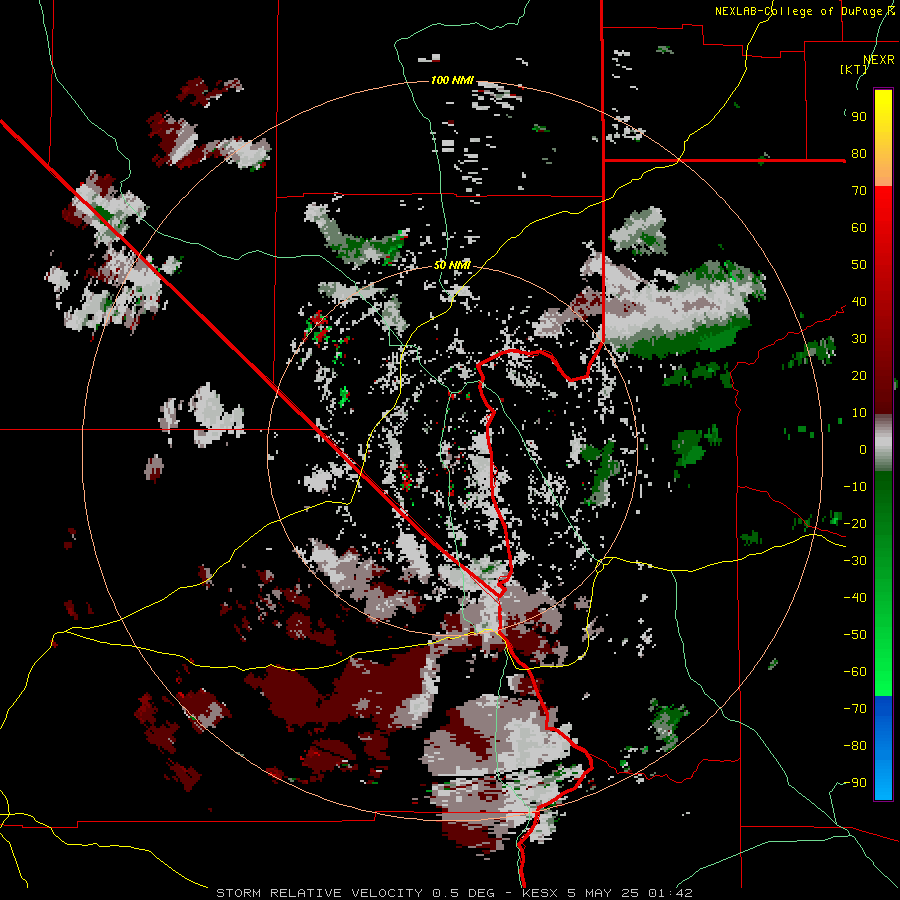The image size is (900, 900).
Task: Click the blue bottom segment of the color bar
Action: pyautogui.click(x=883, y=748)
